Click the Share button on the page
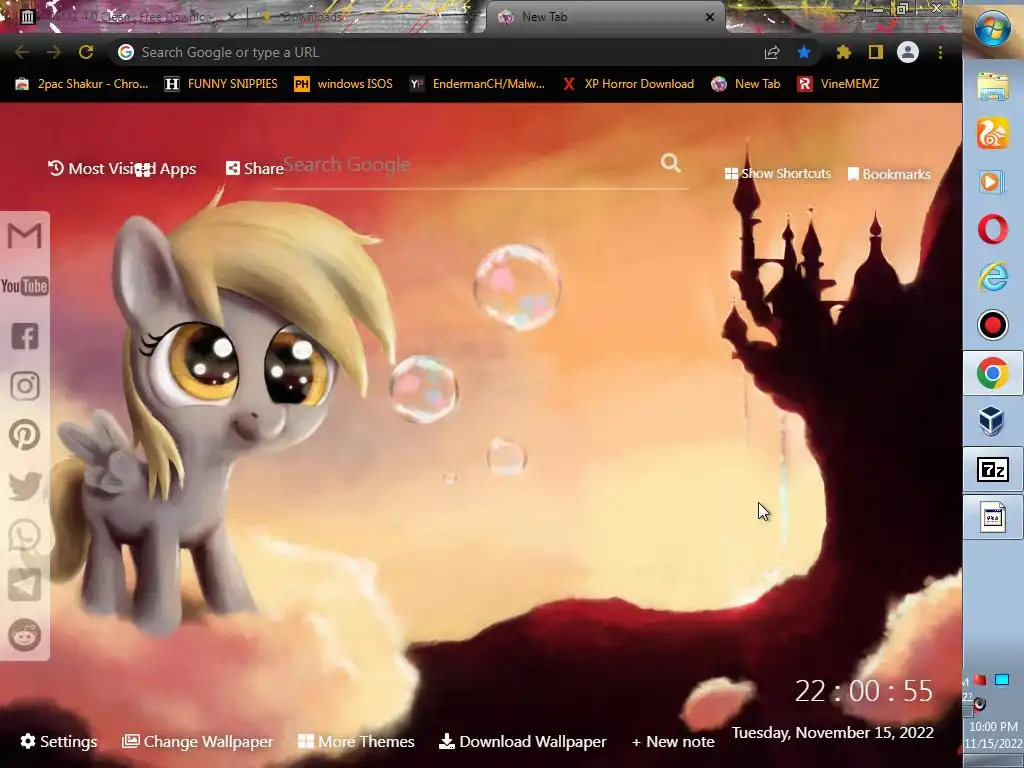This screenshot has height=768, width=1024. pyautogui.click(x=255, y=168)
